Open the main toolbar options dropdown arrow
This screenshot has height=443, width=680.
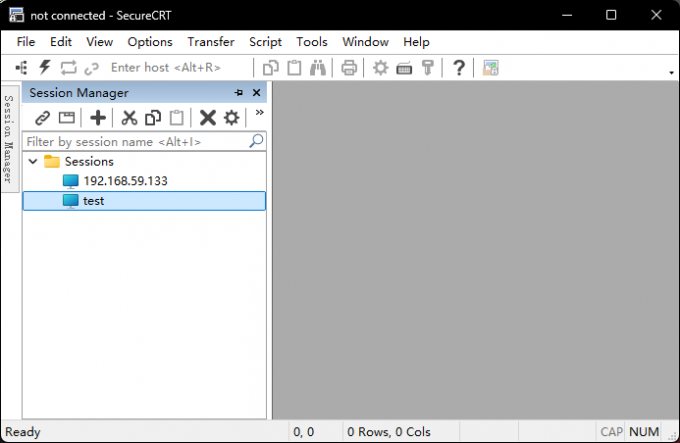pyautogui.click(x=671, y=72)
